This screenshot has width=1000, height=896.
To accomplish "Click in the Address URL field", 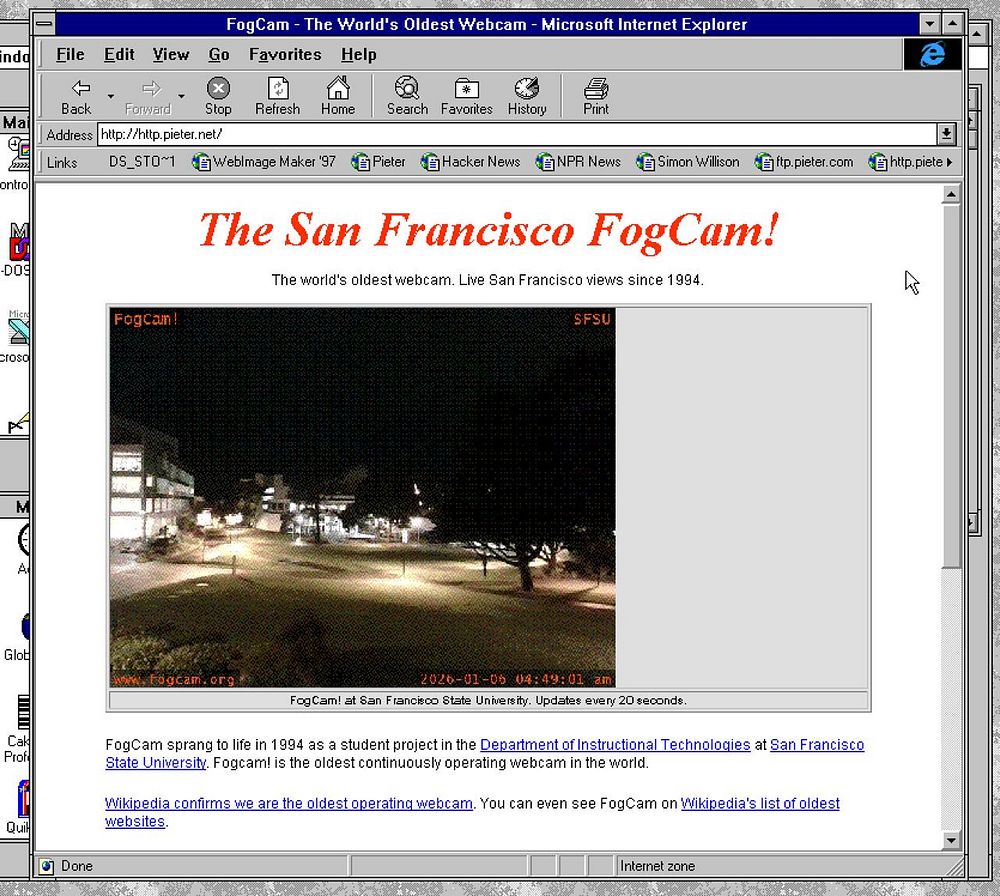I will (517, 134).
